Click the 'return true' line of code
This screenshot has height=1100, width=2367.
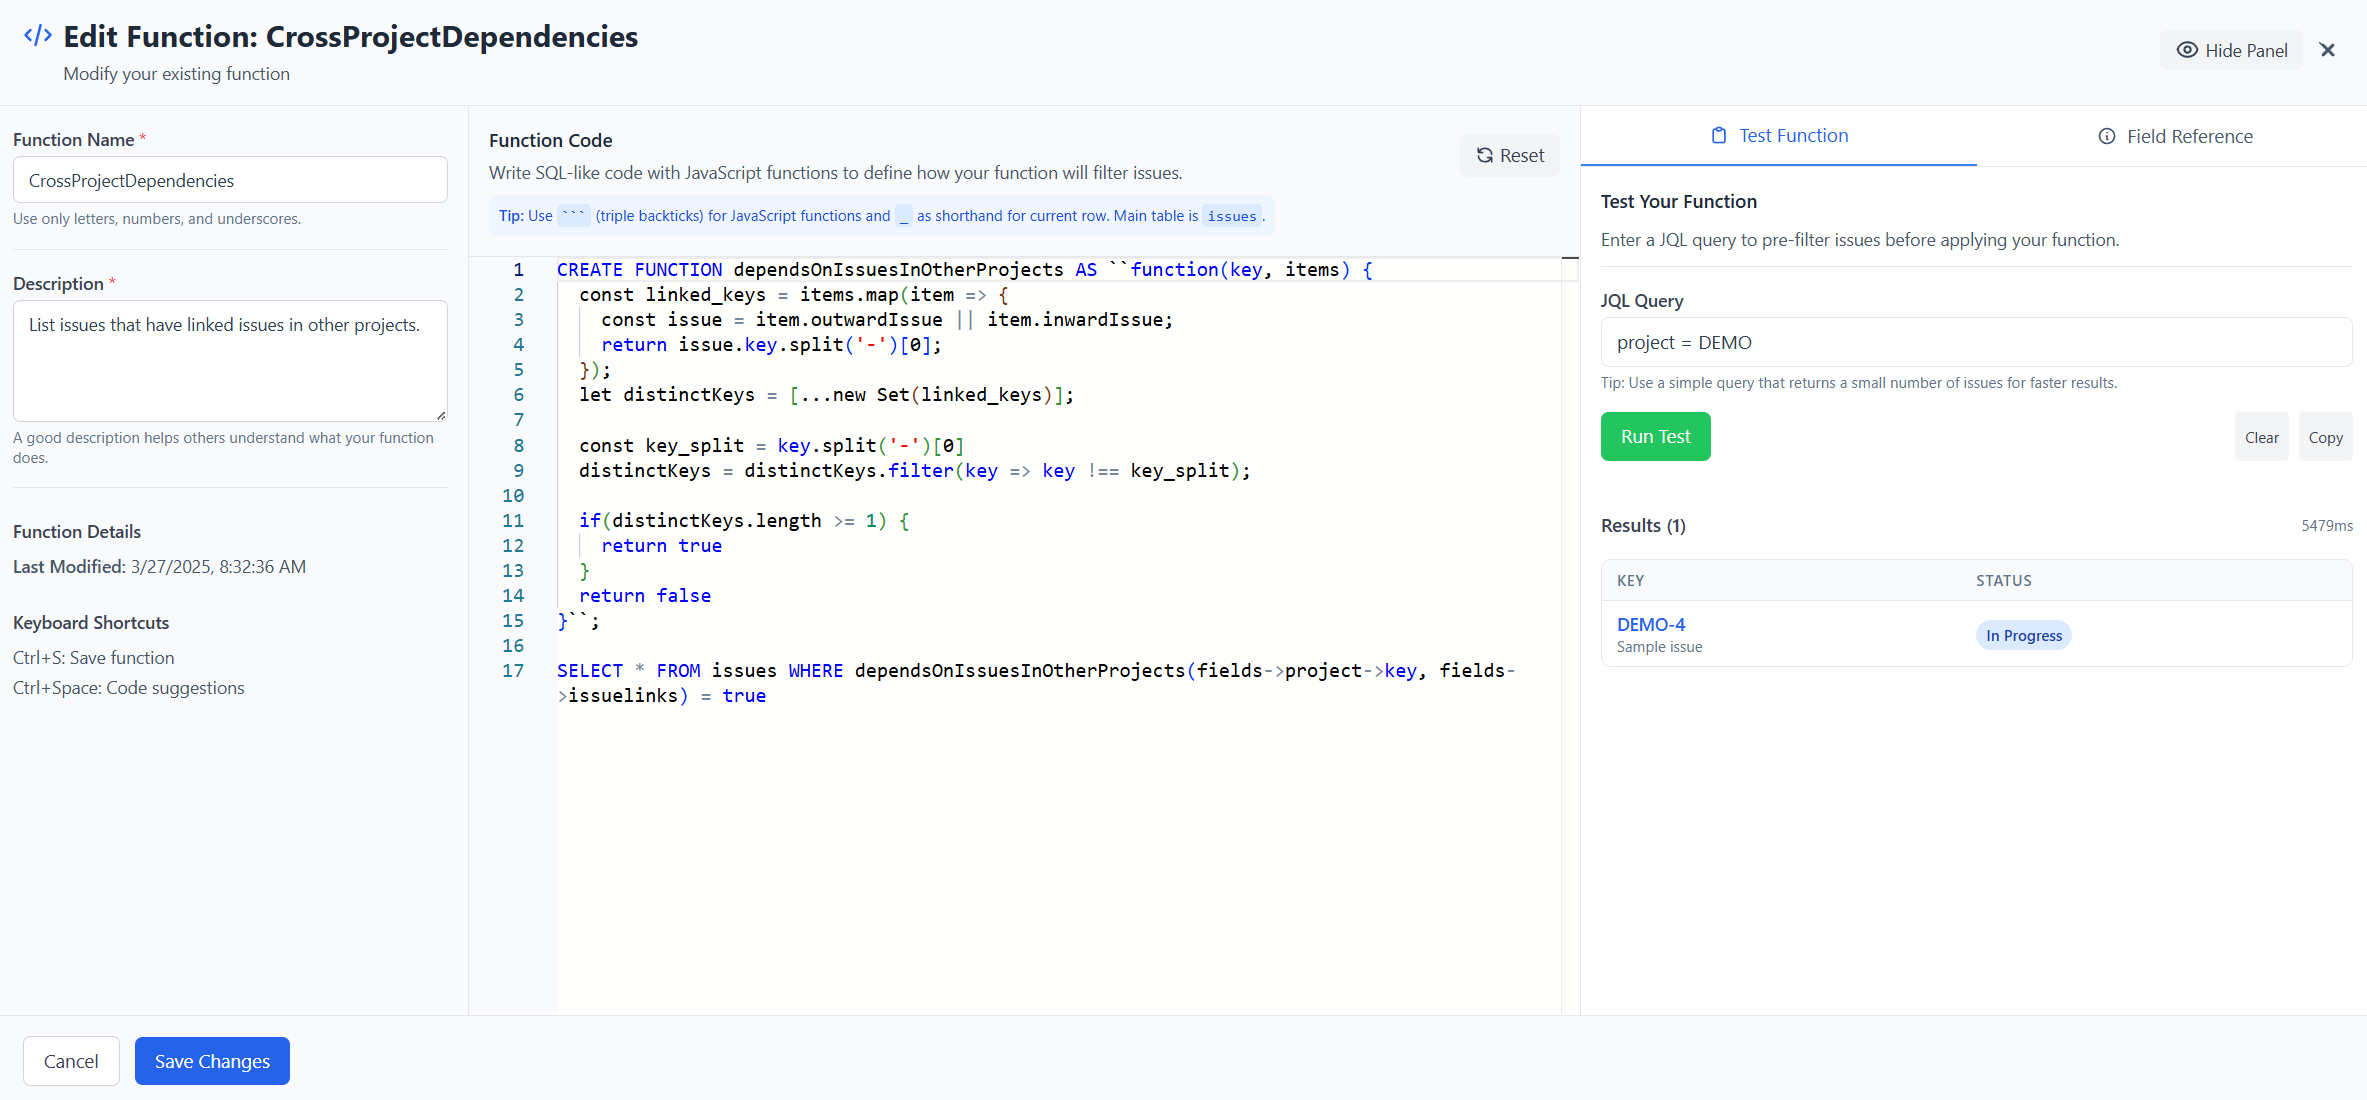[661, 545]
